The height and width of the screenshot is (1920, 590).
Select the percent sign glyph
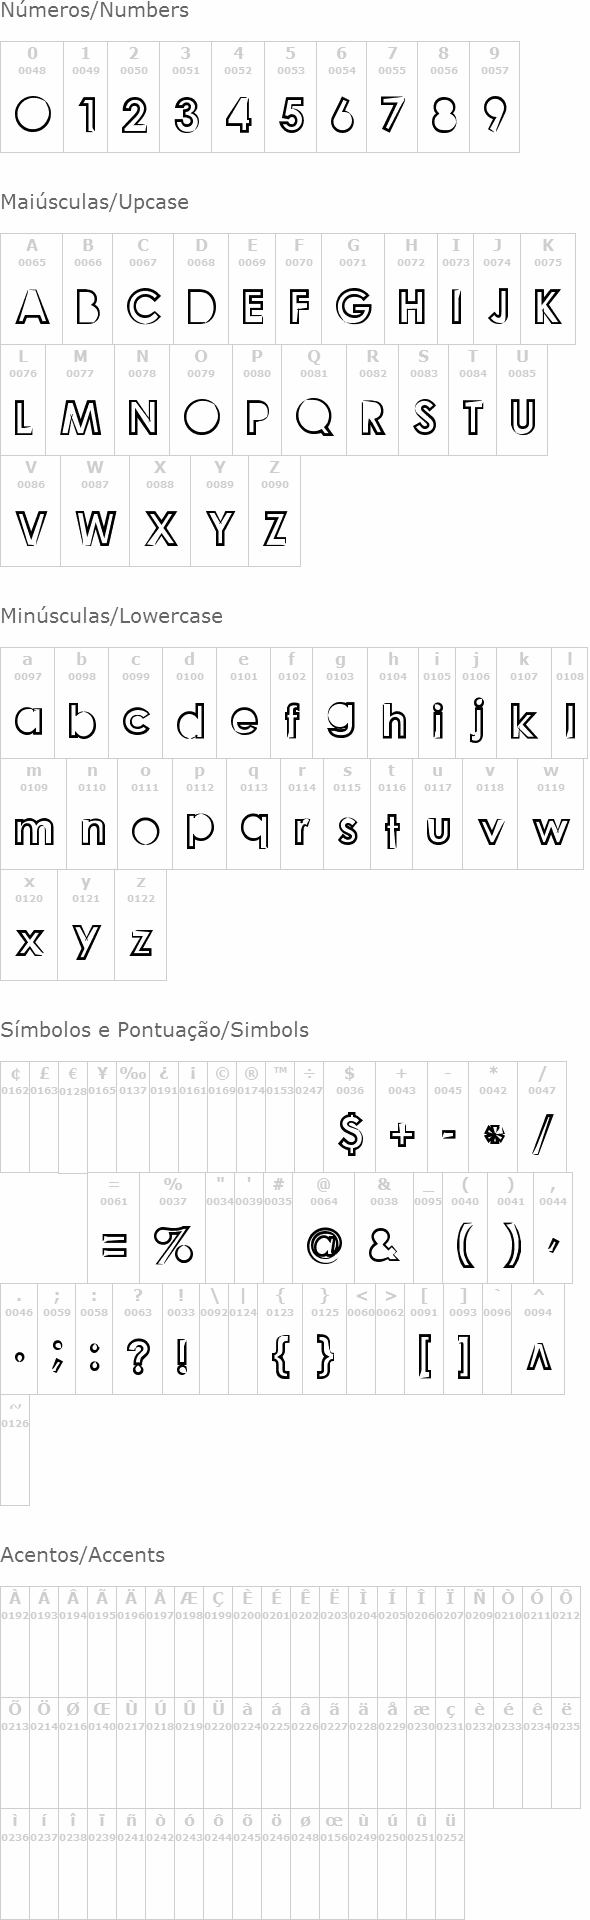pos(173,1245)
